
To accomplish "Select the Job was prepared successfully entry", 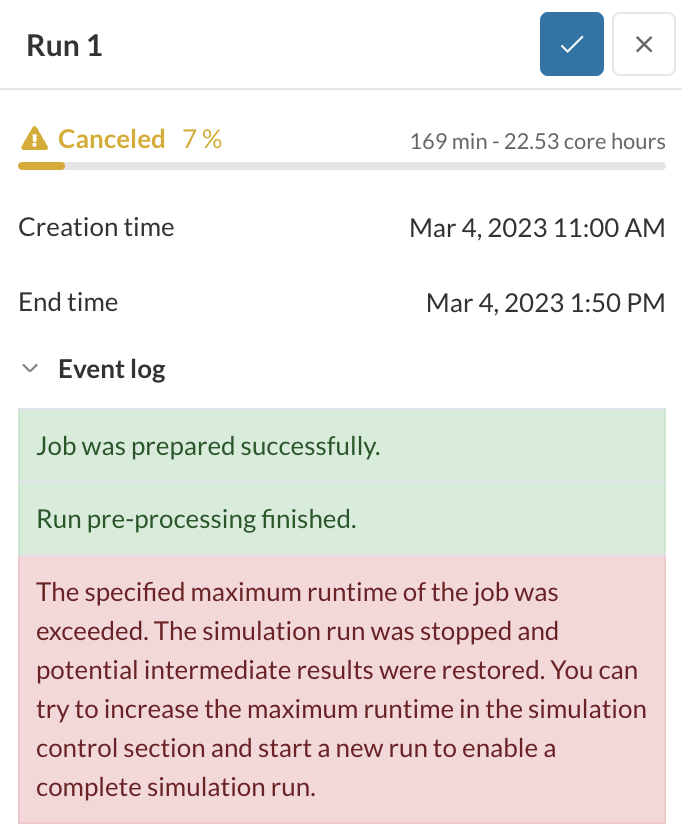I will [x=209, y=446].
